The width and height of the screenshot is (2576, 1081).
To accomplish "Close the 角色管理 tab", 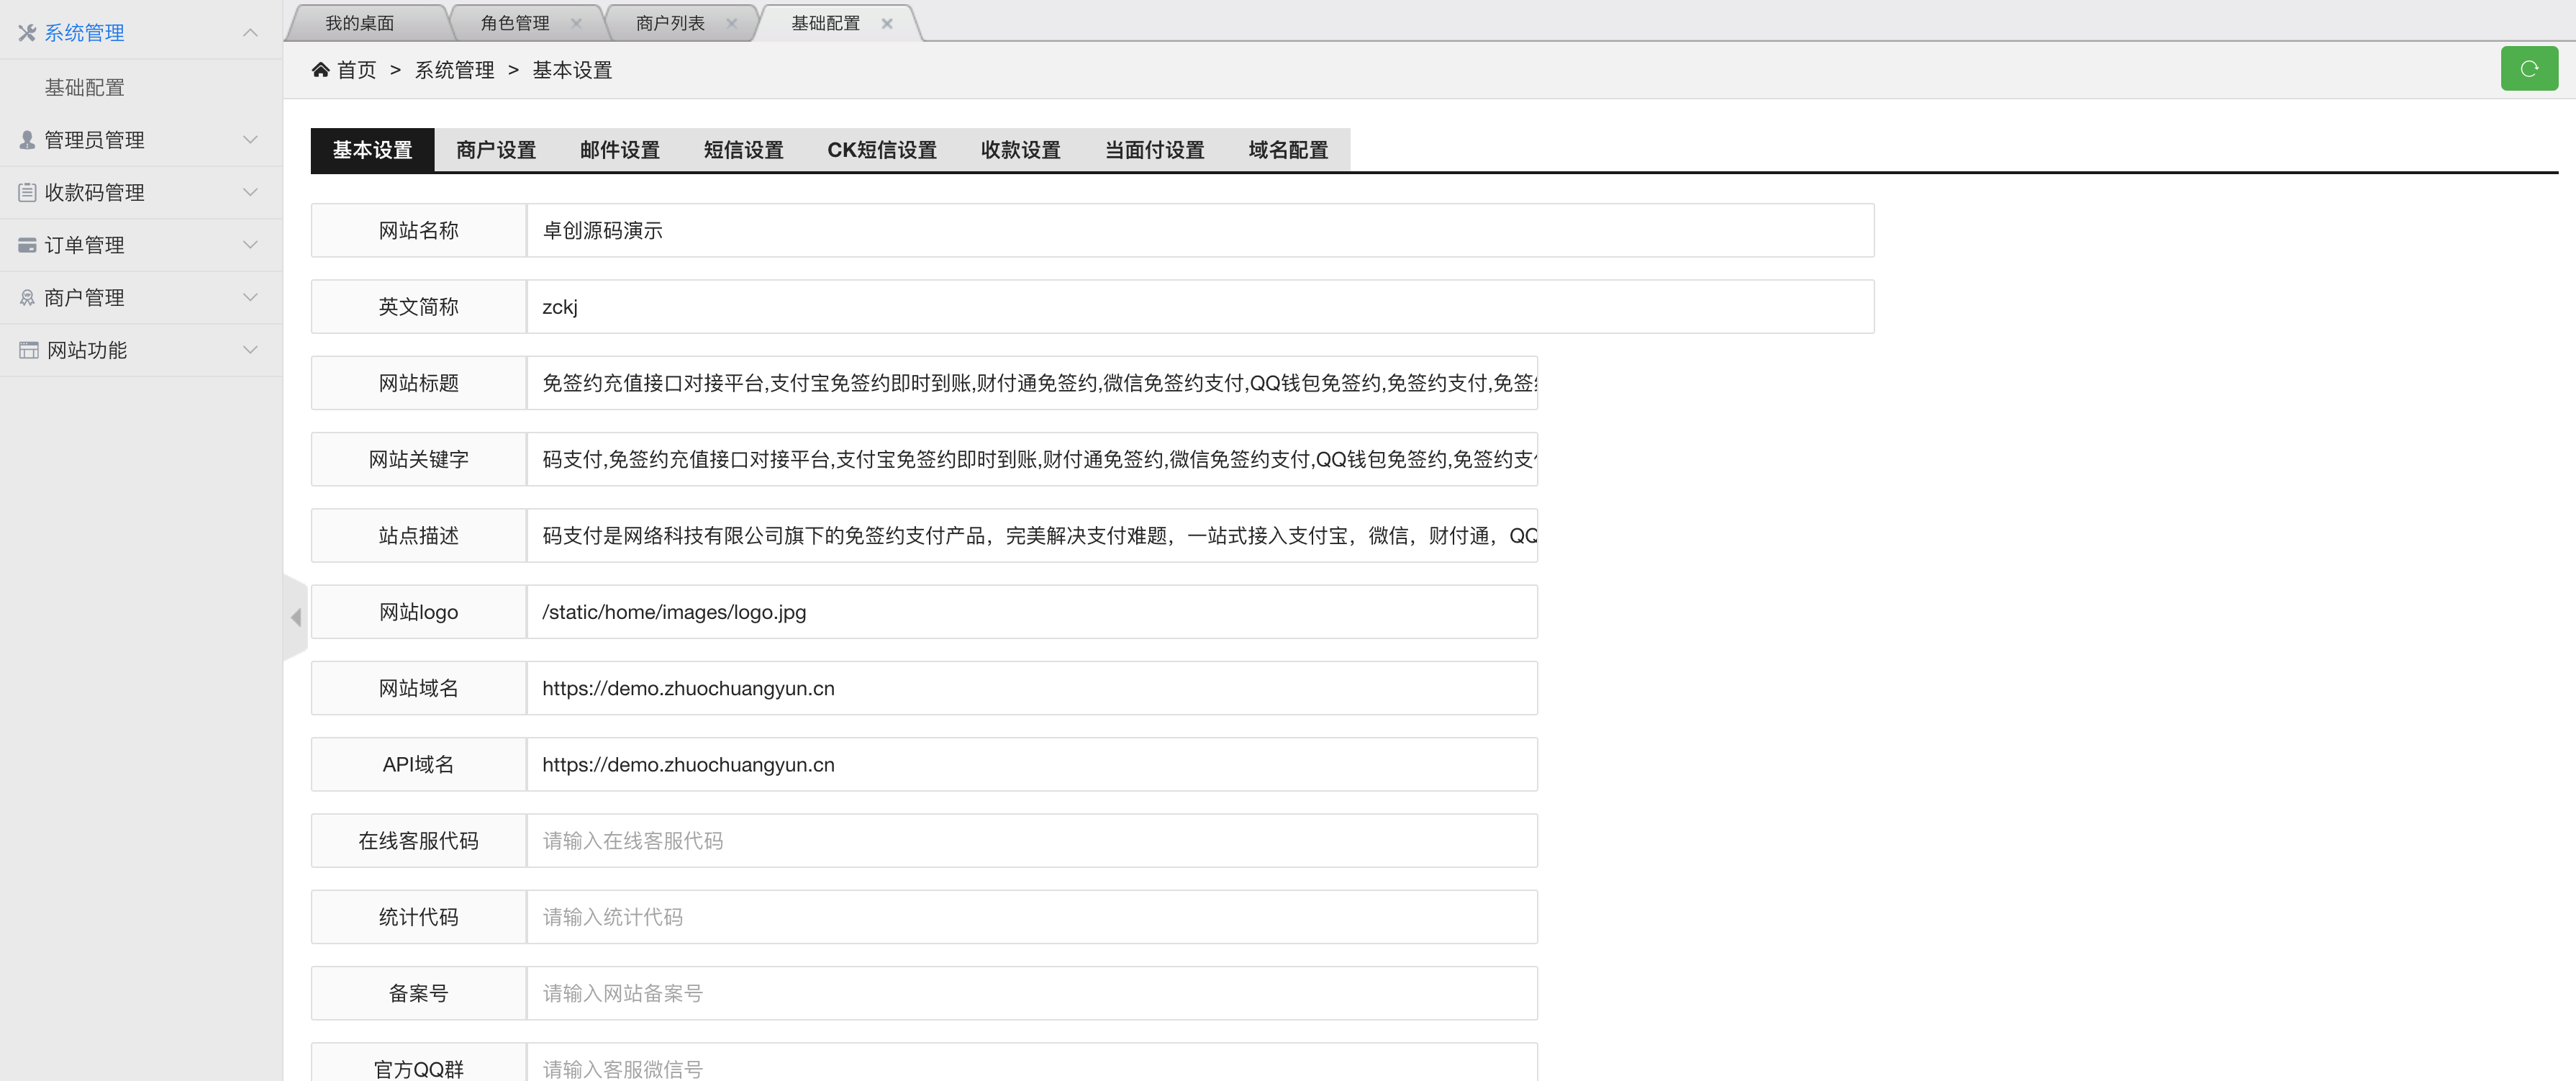I will 576,23.
